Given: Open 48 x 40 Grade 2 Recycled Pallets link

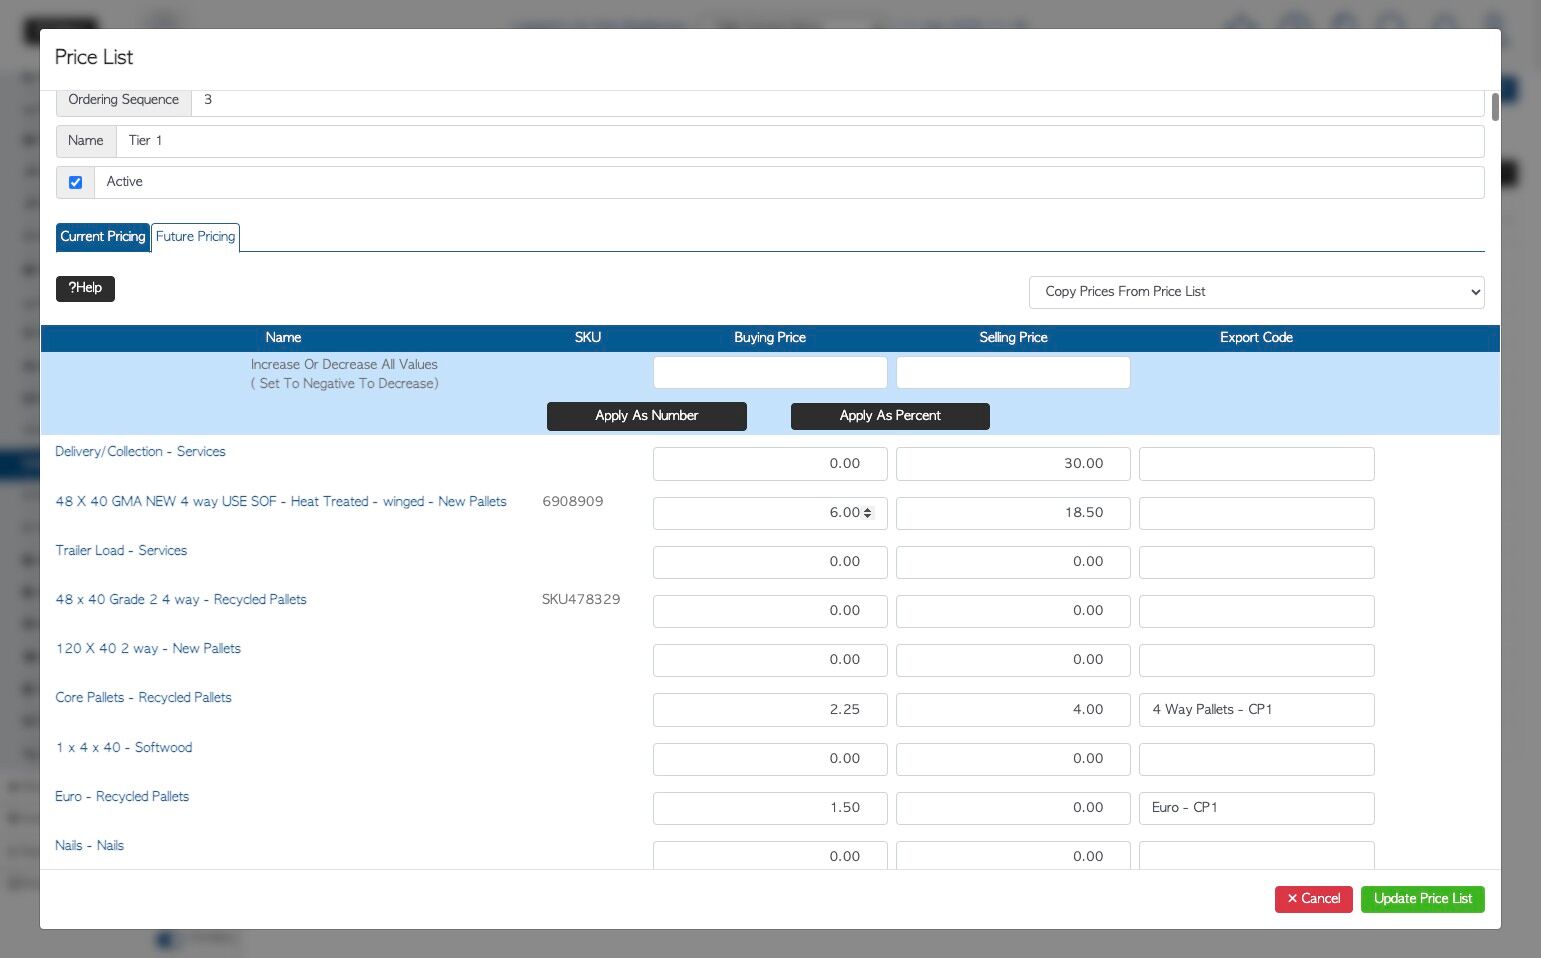Looking at the screenshot, I should [x=181, y=600].
